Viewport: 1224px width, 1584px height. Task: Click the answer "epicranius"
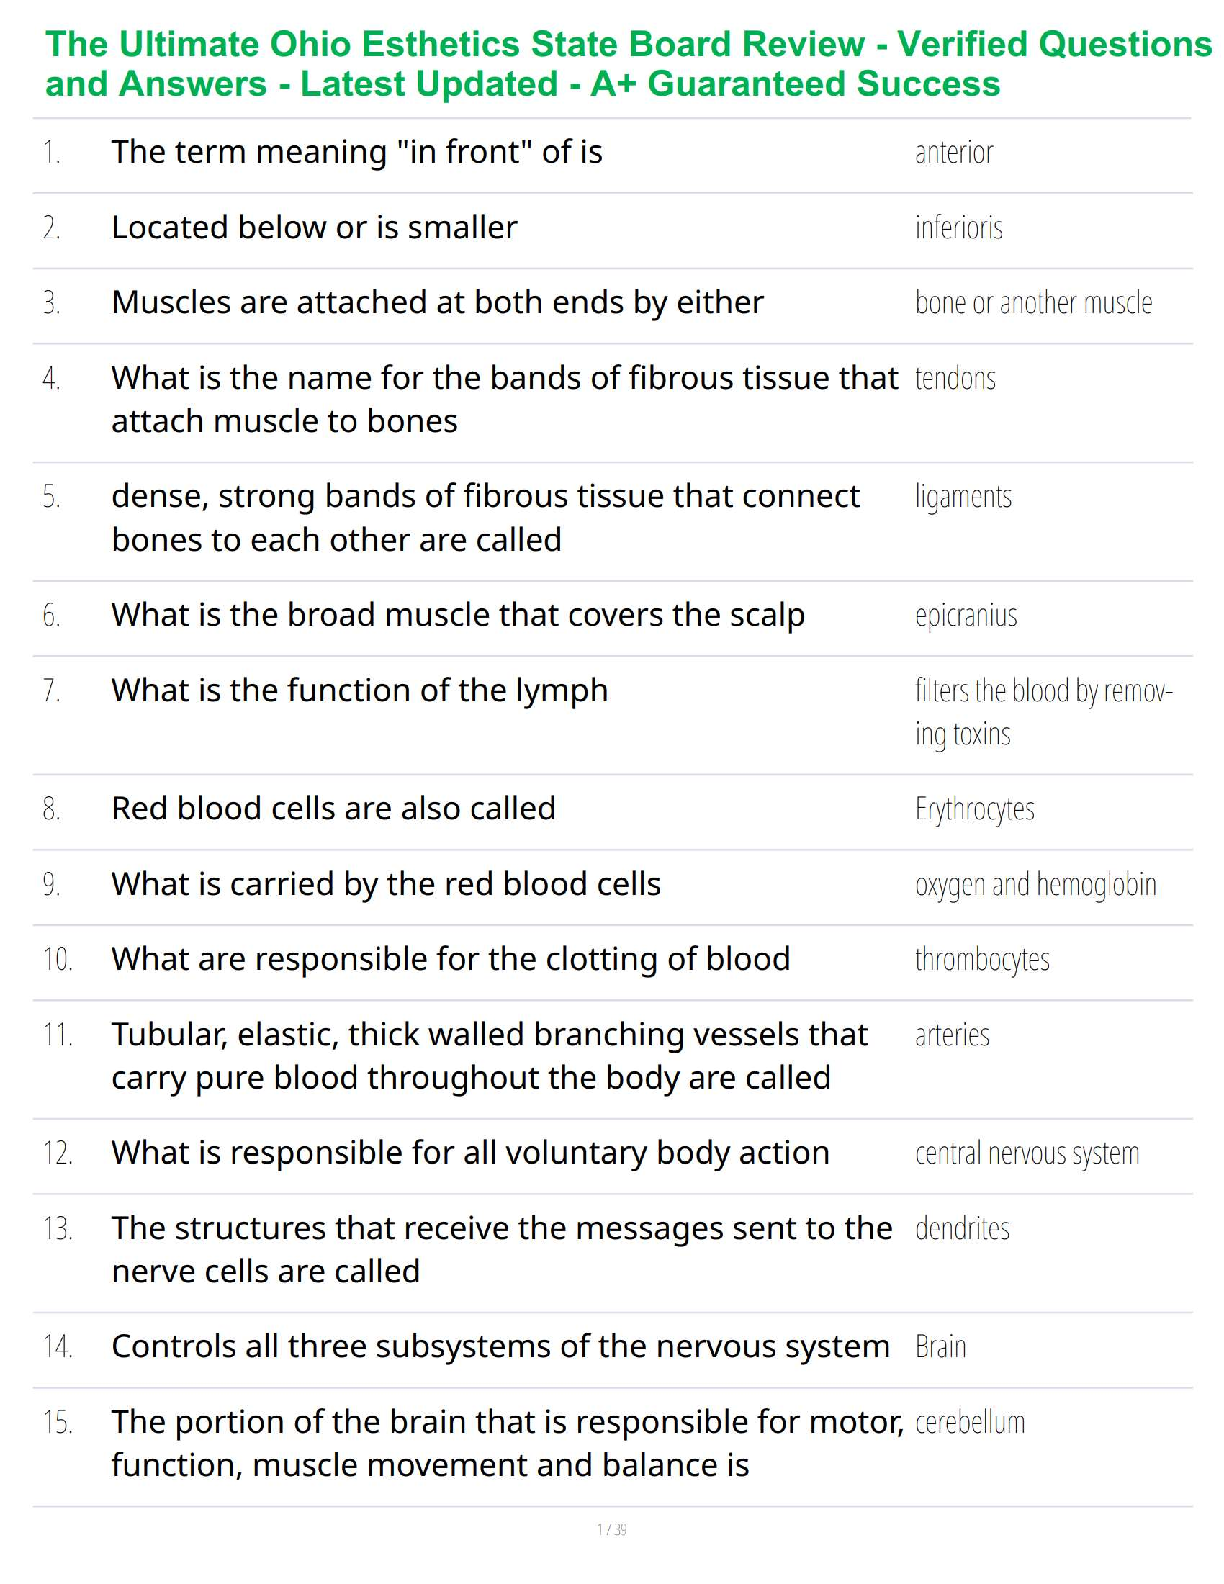coord(966,616)
